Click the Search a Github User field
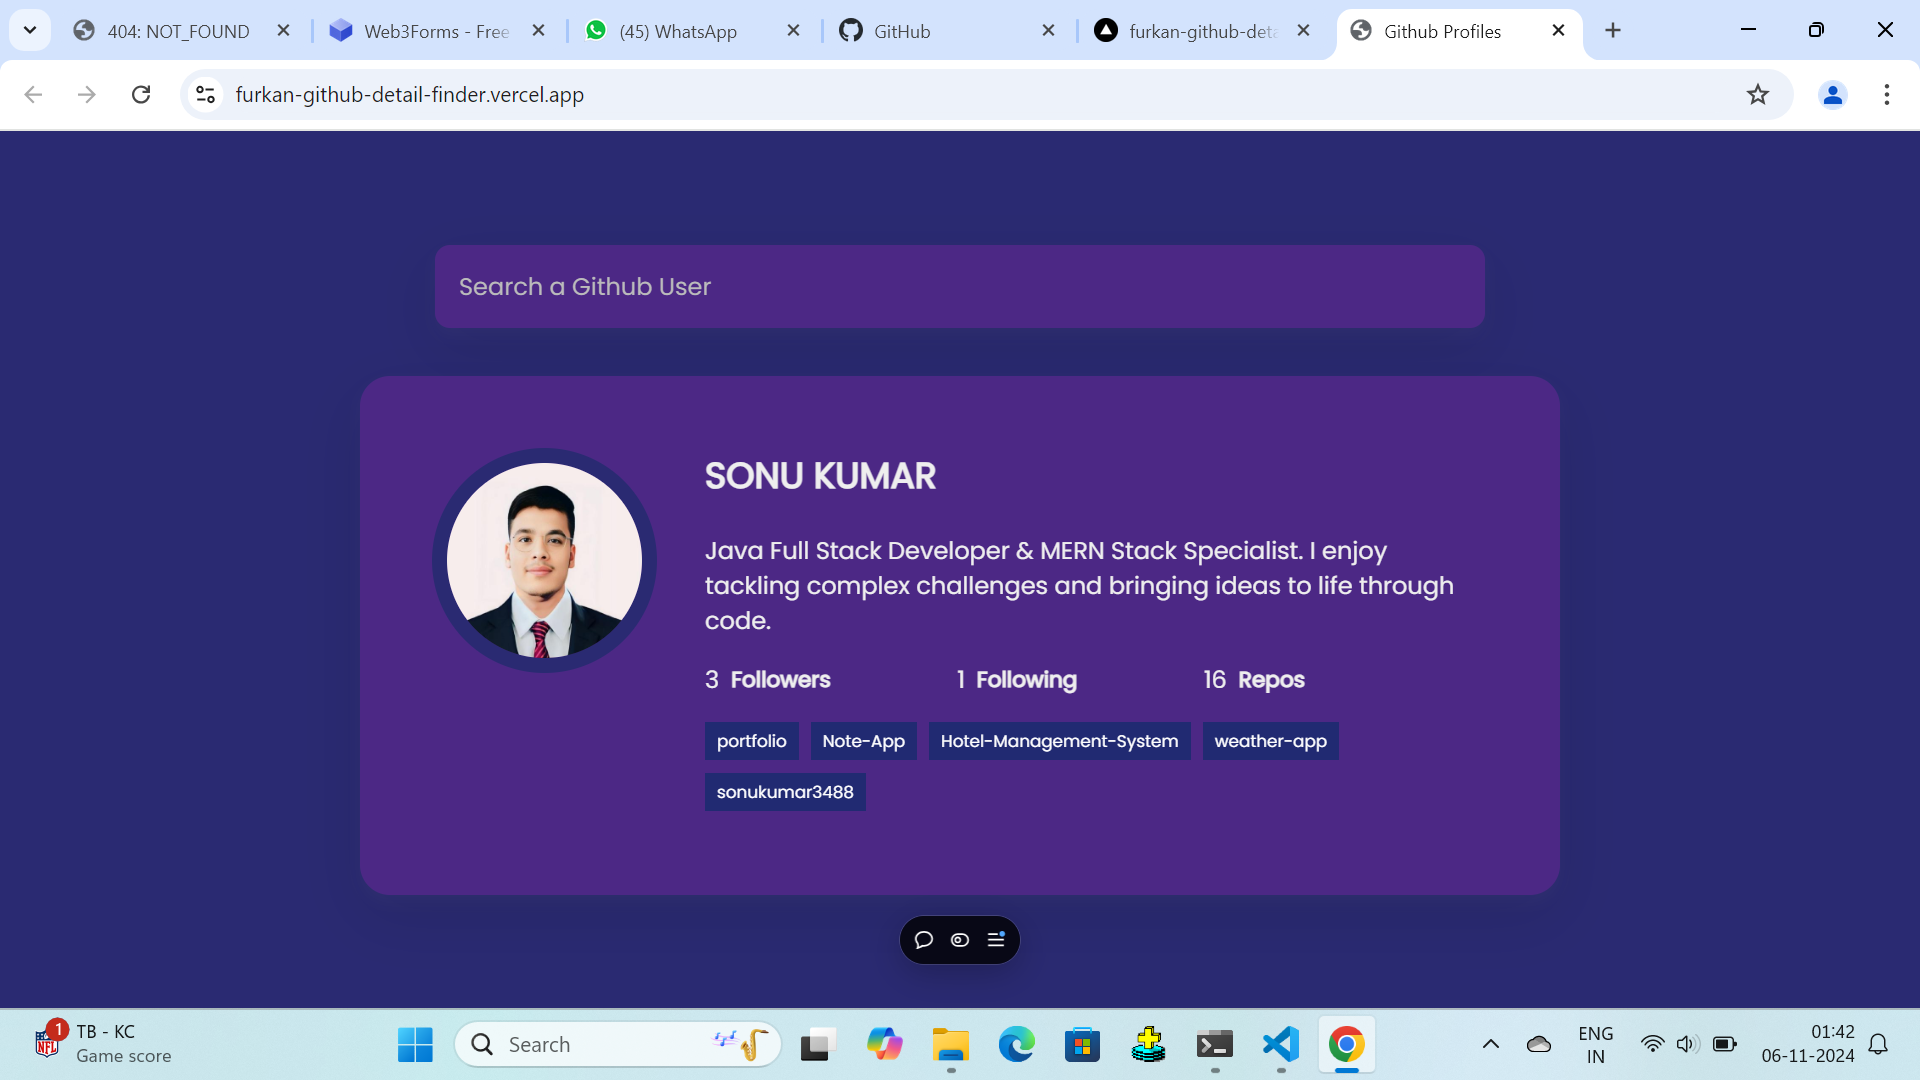1920x1080 pixels. 959,287
